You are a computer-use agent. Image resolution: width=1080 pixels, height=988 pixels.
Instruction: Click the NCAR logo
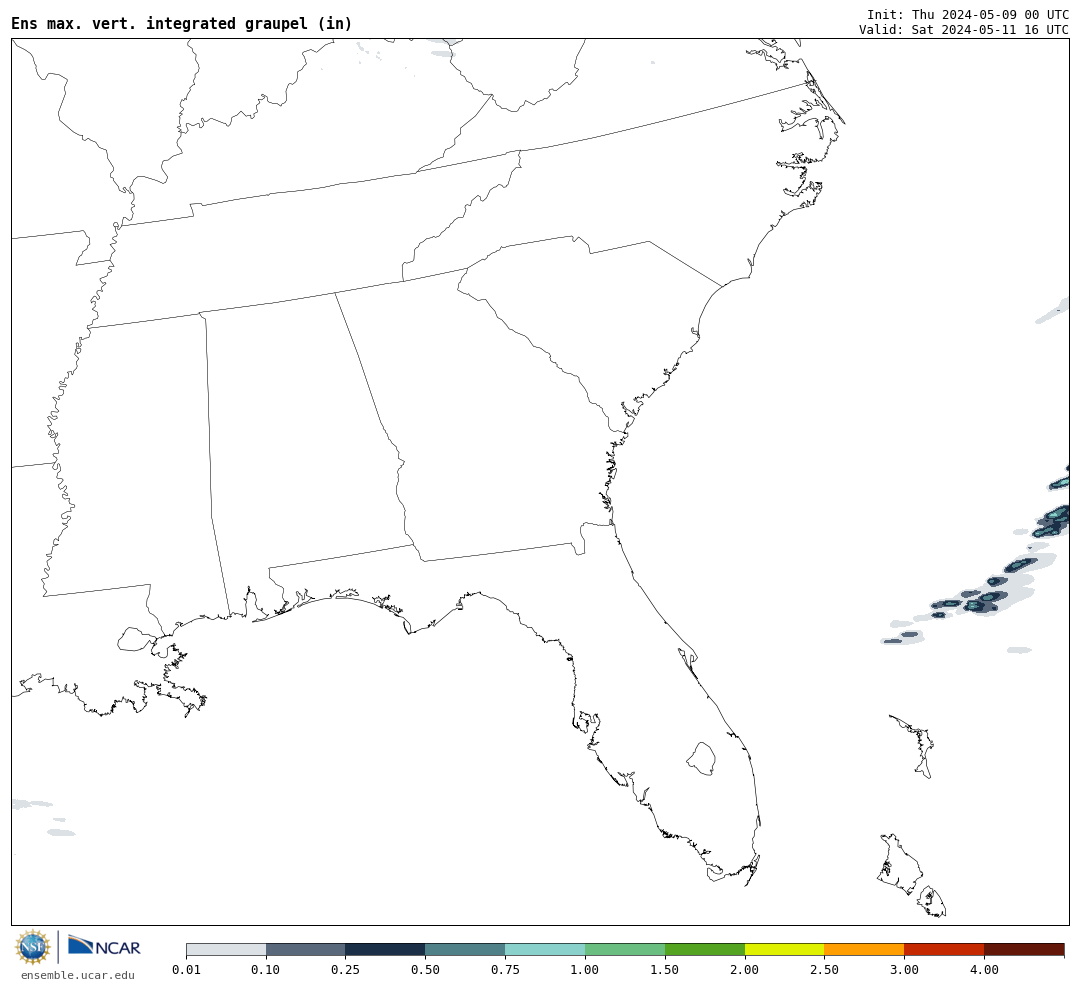(x=104, y=946)
